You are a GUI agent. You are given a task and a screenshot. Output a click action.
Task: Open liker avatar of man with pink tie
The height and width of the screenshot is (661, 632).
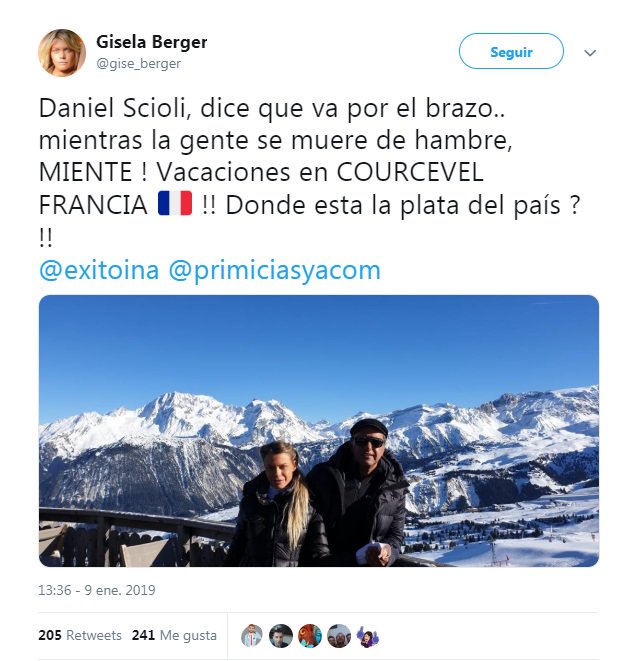pyautogui.click(x=252, y=635)
